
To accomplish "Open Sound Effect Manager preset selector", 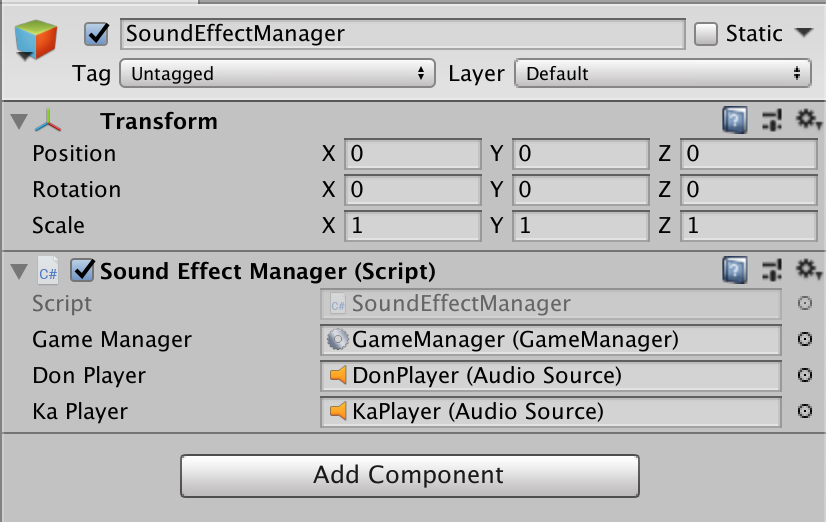I will point(772,271).
